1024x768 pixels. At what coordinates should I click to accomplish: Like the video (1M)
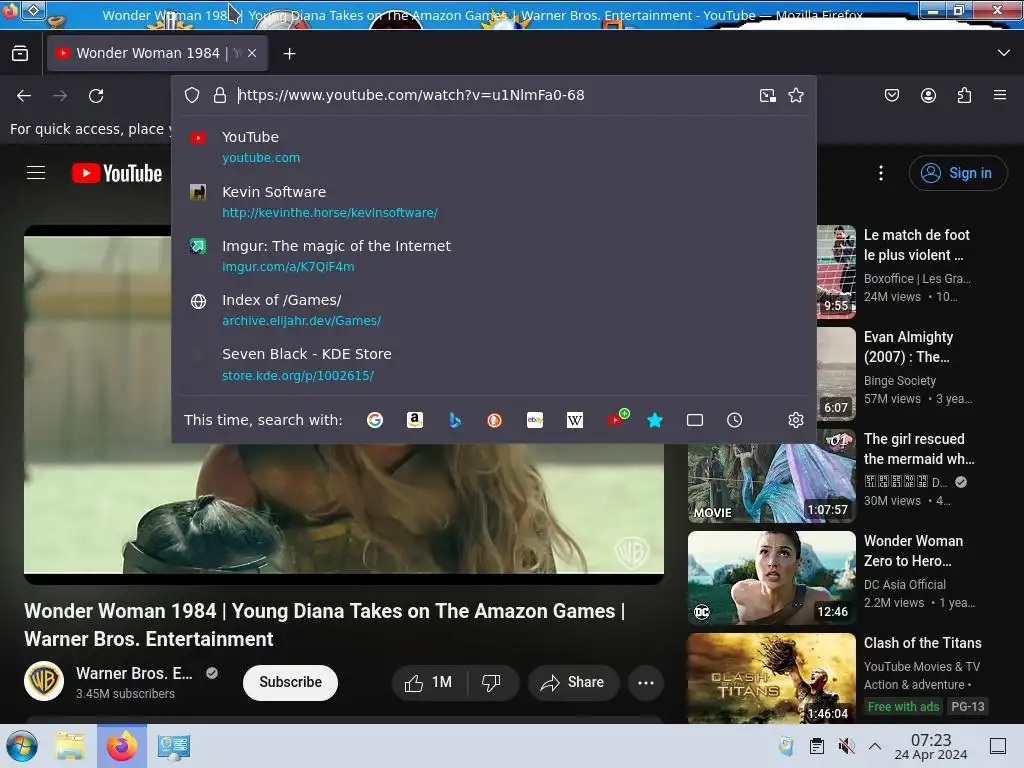[x=429, y=682]
